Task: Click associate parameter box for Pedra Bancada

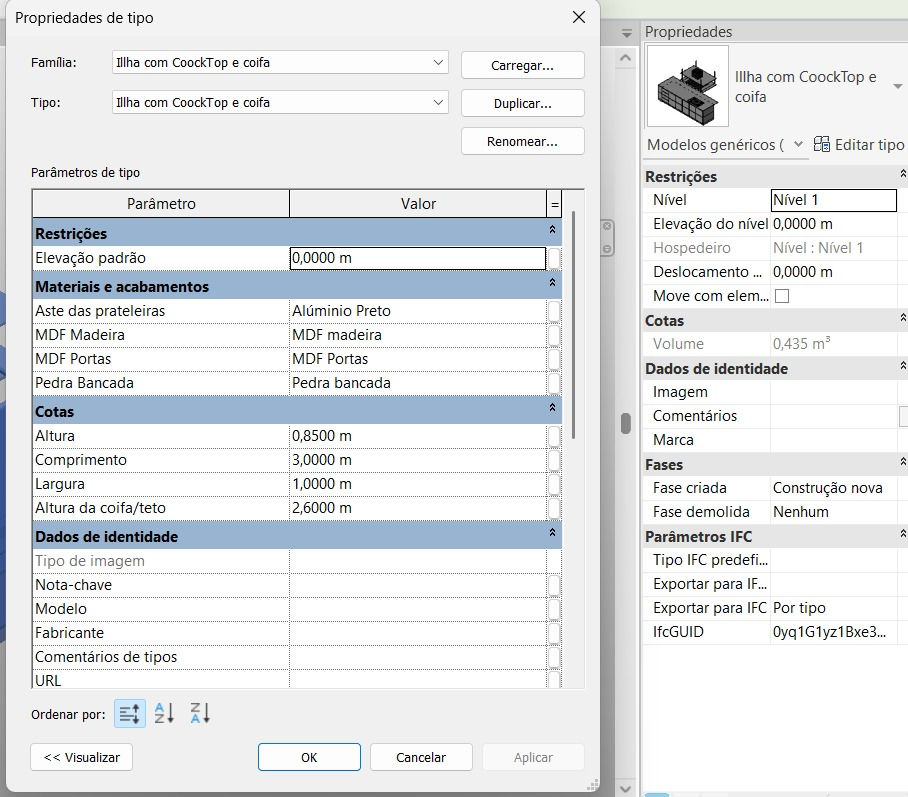Action: coord(554,383)
